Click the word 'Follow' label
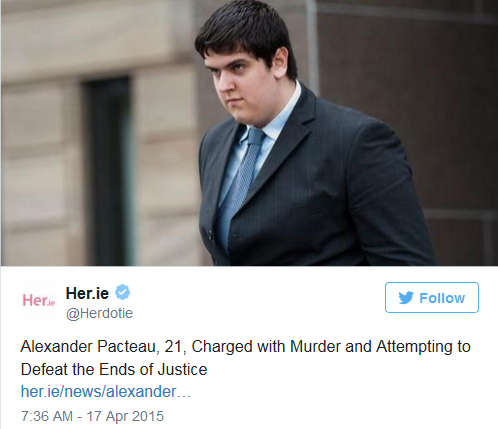This screenshot has width=498, height=429. (x=442, y=298)
